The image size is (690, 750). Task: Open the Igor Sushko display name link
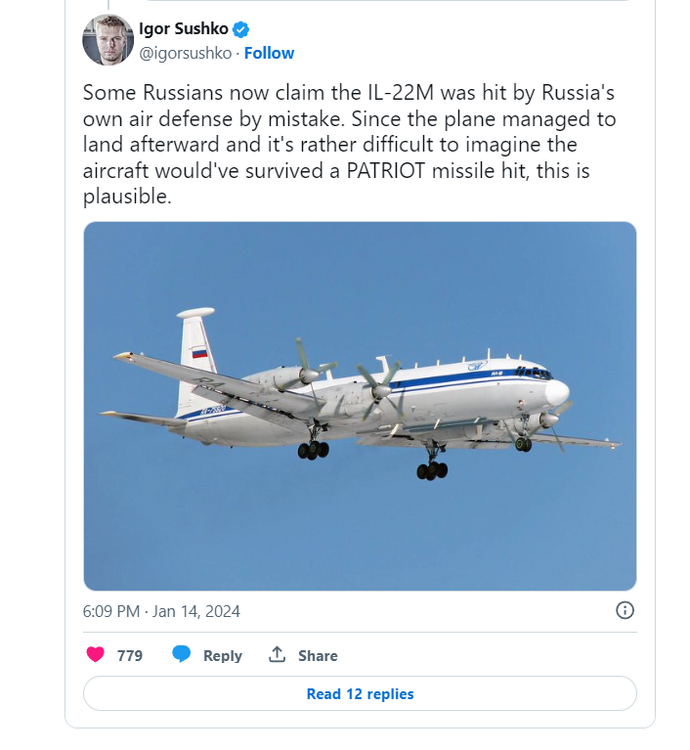pyautogui.click(x=183, y=29)
